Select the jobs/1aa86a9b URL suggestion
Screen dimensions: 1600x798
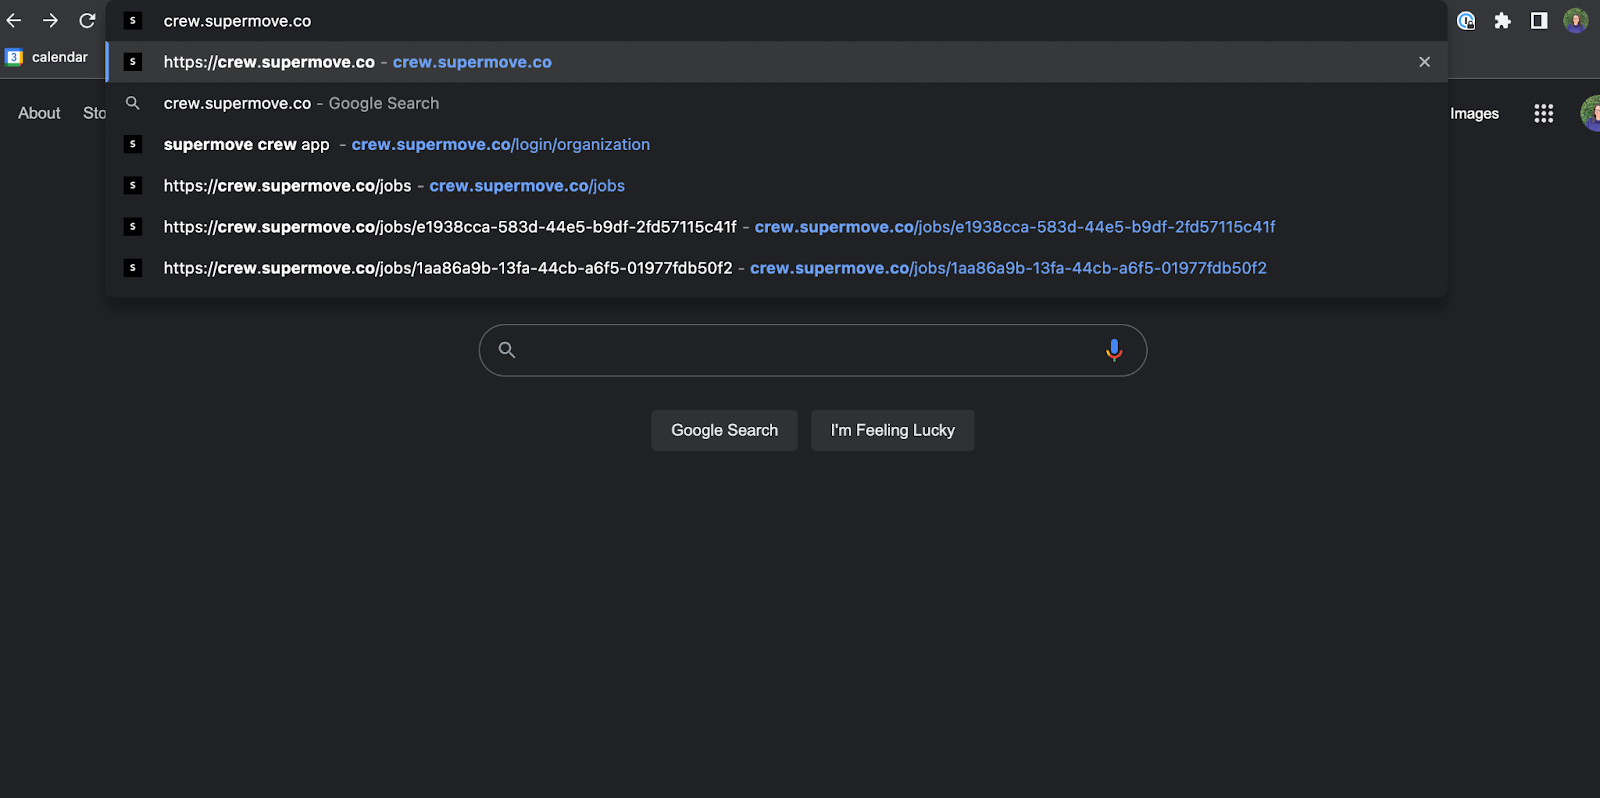(714, 268)
